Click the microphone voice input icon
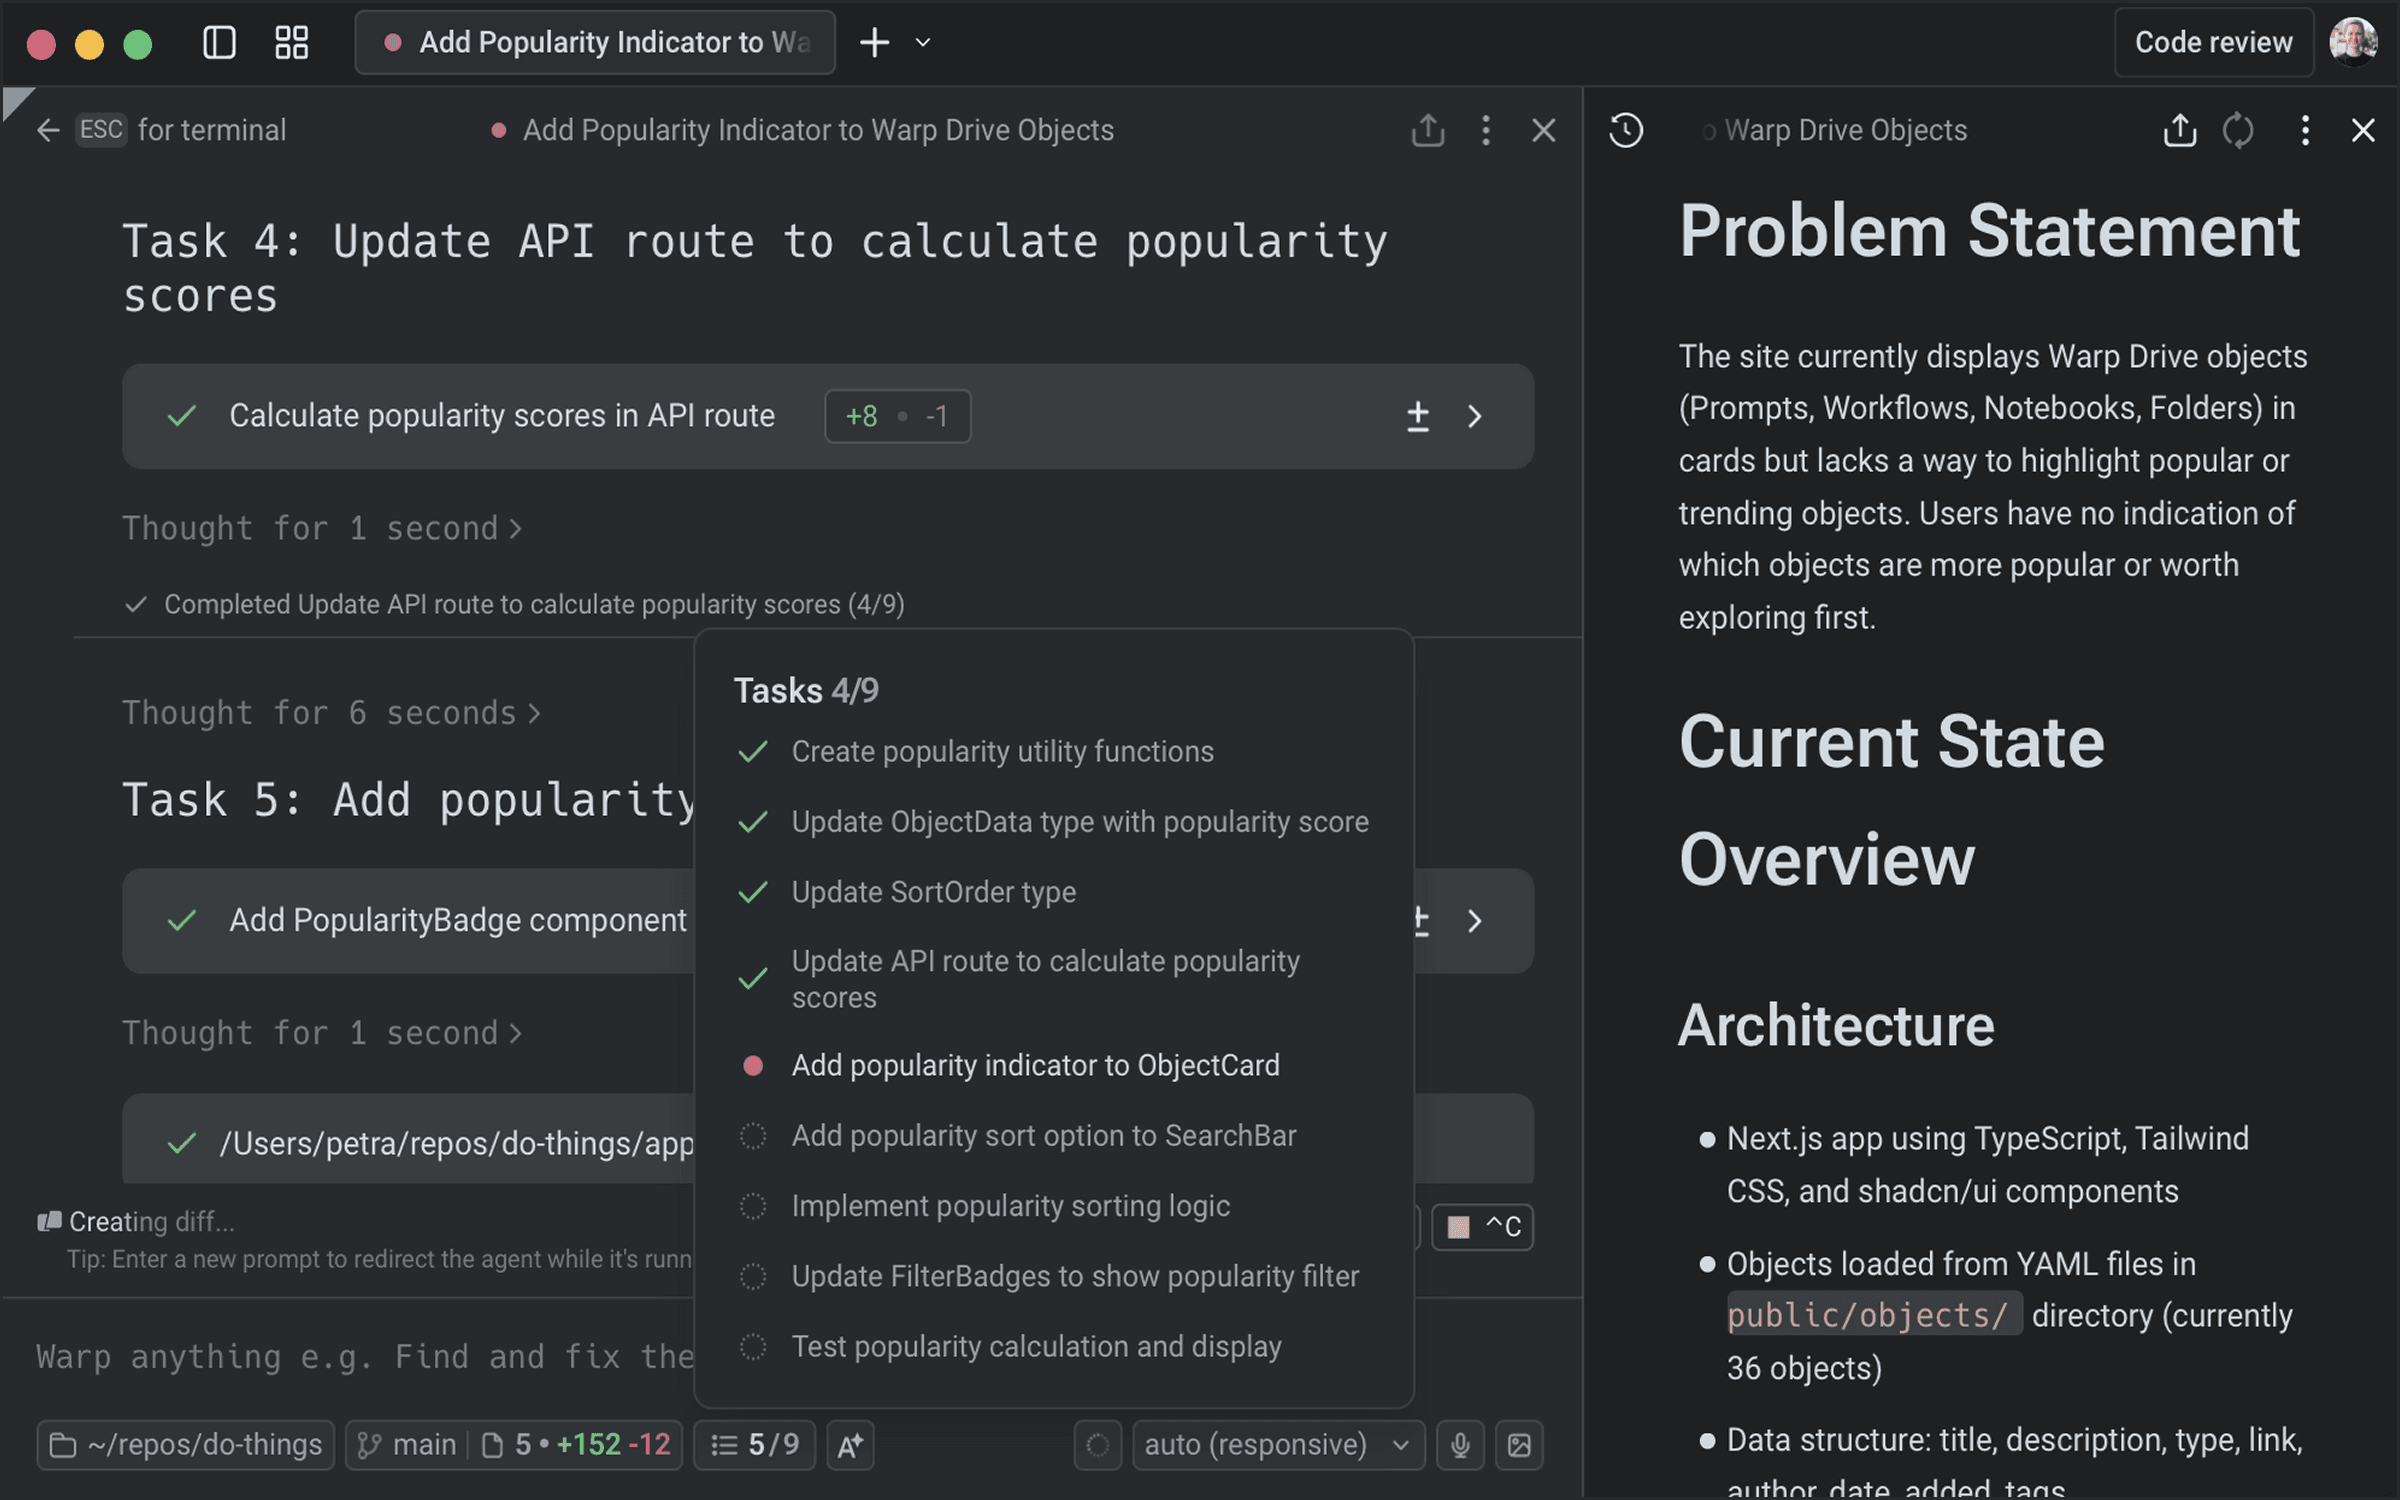The width and height of the screenshot is (2400, 1500). (x=1460, y=1445)
